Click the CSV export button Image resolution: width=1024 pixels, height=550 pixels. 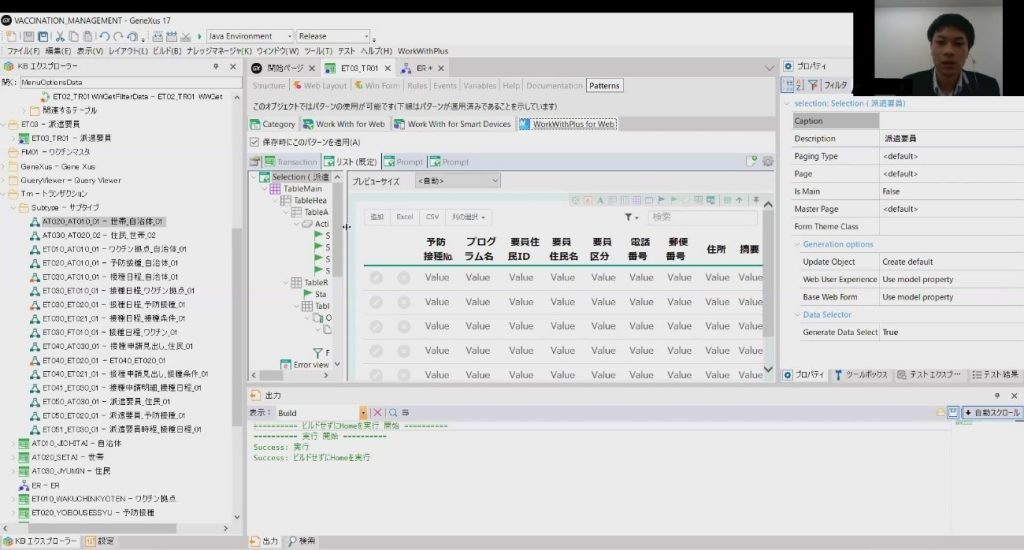click(x=432, y=217)
